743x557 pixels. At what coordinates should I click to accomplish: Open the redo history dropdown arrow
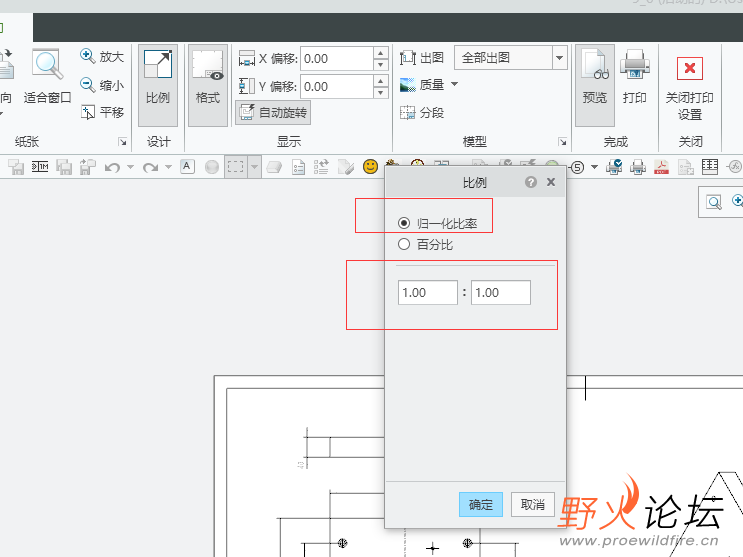tap(168, 167)
